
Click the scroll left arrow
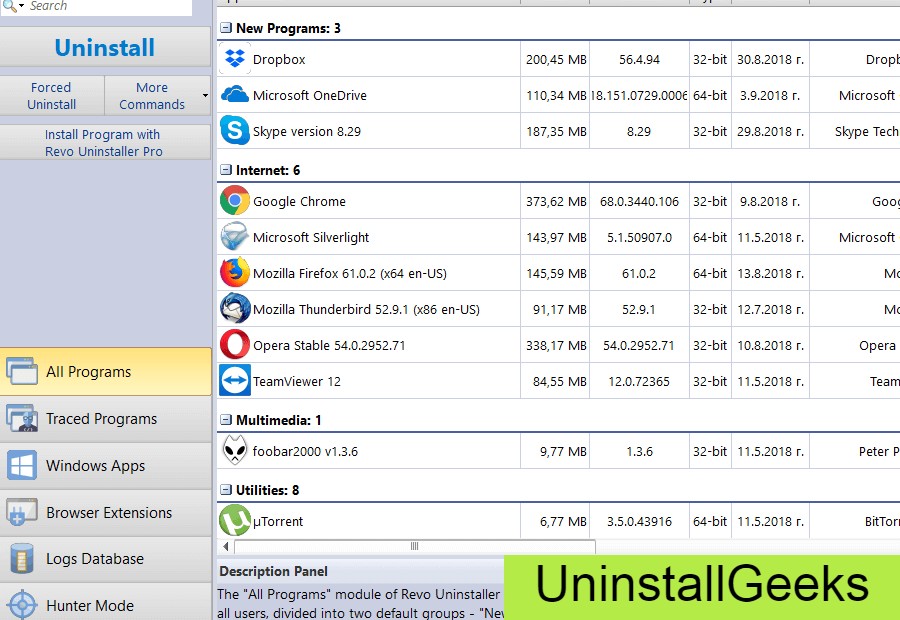(226, 546)
